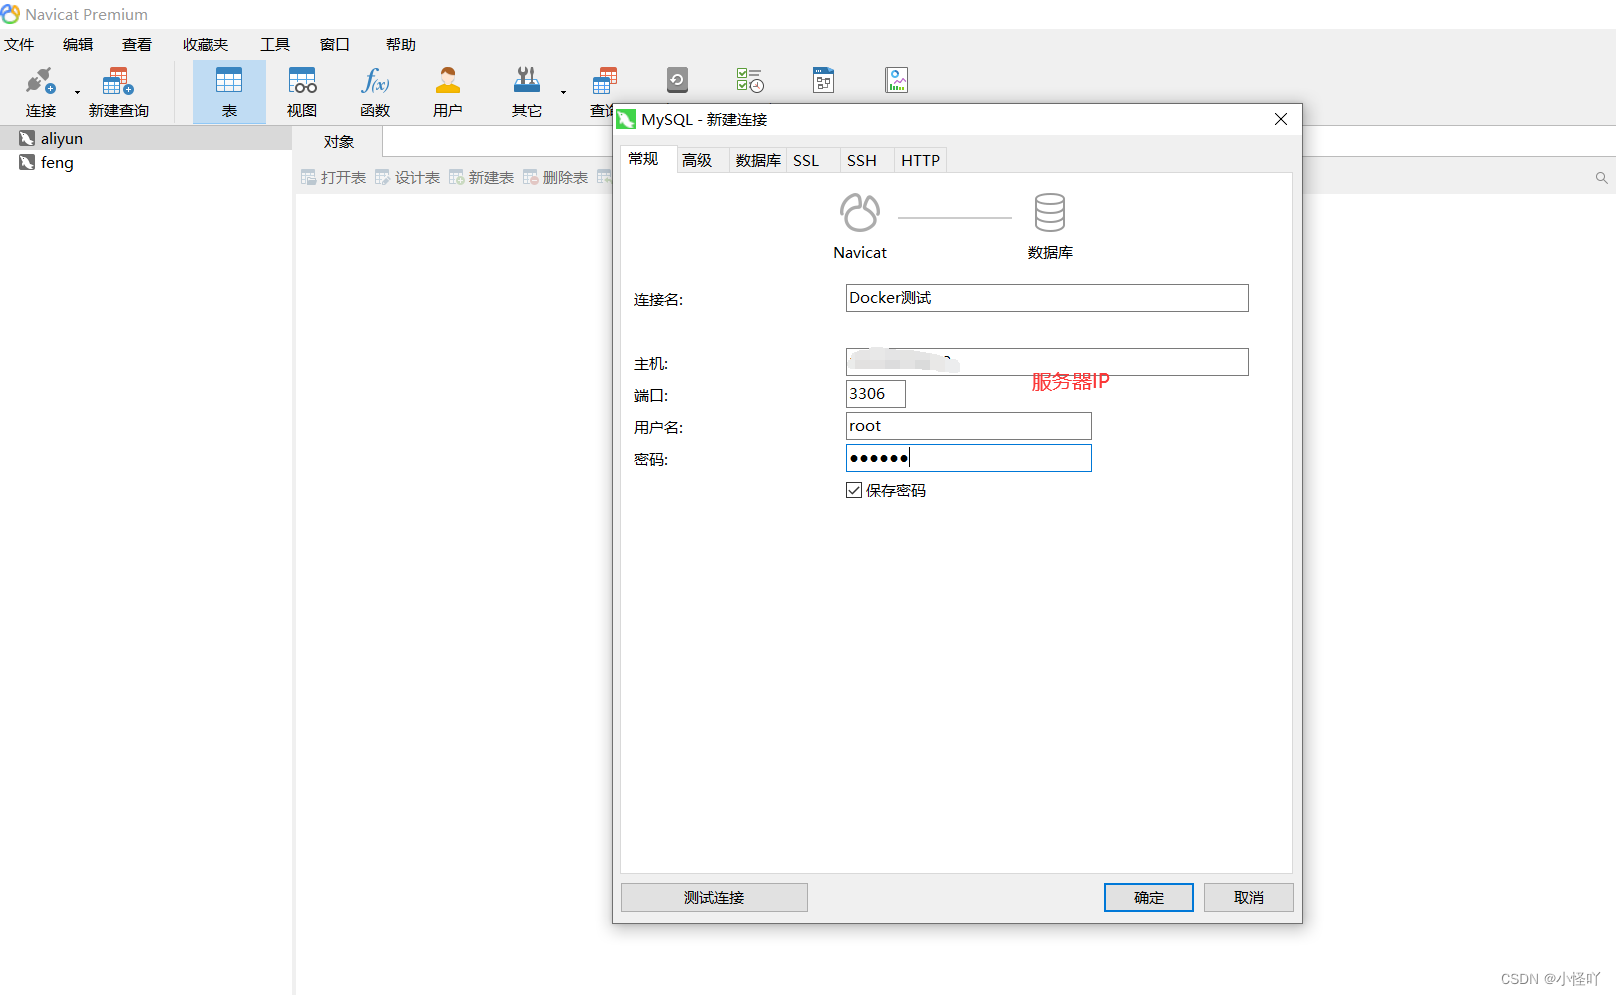Focus the 端口 field showing 3306
The height and width of the screenshot is (995, 1616).
point(876,394)
